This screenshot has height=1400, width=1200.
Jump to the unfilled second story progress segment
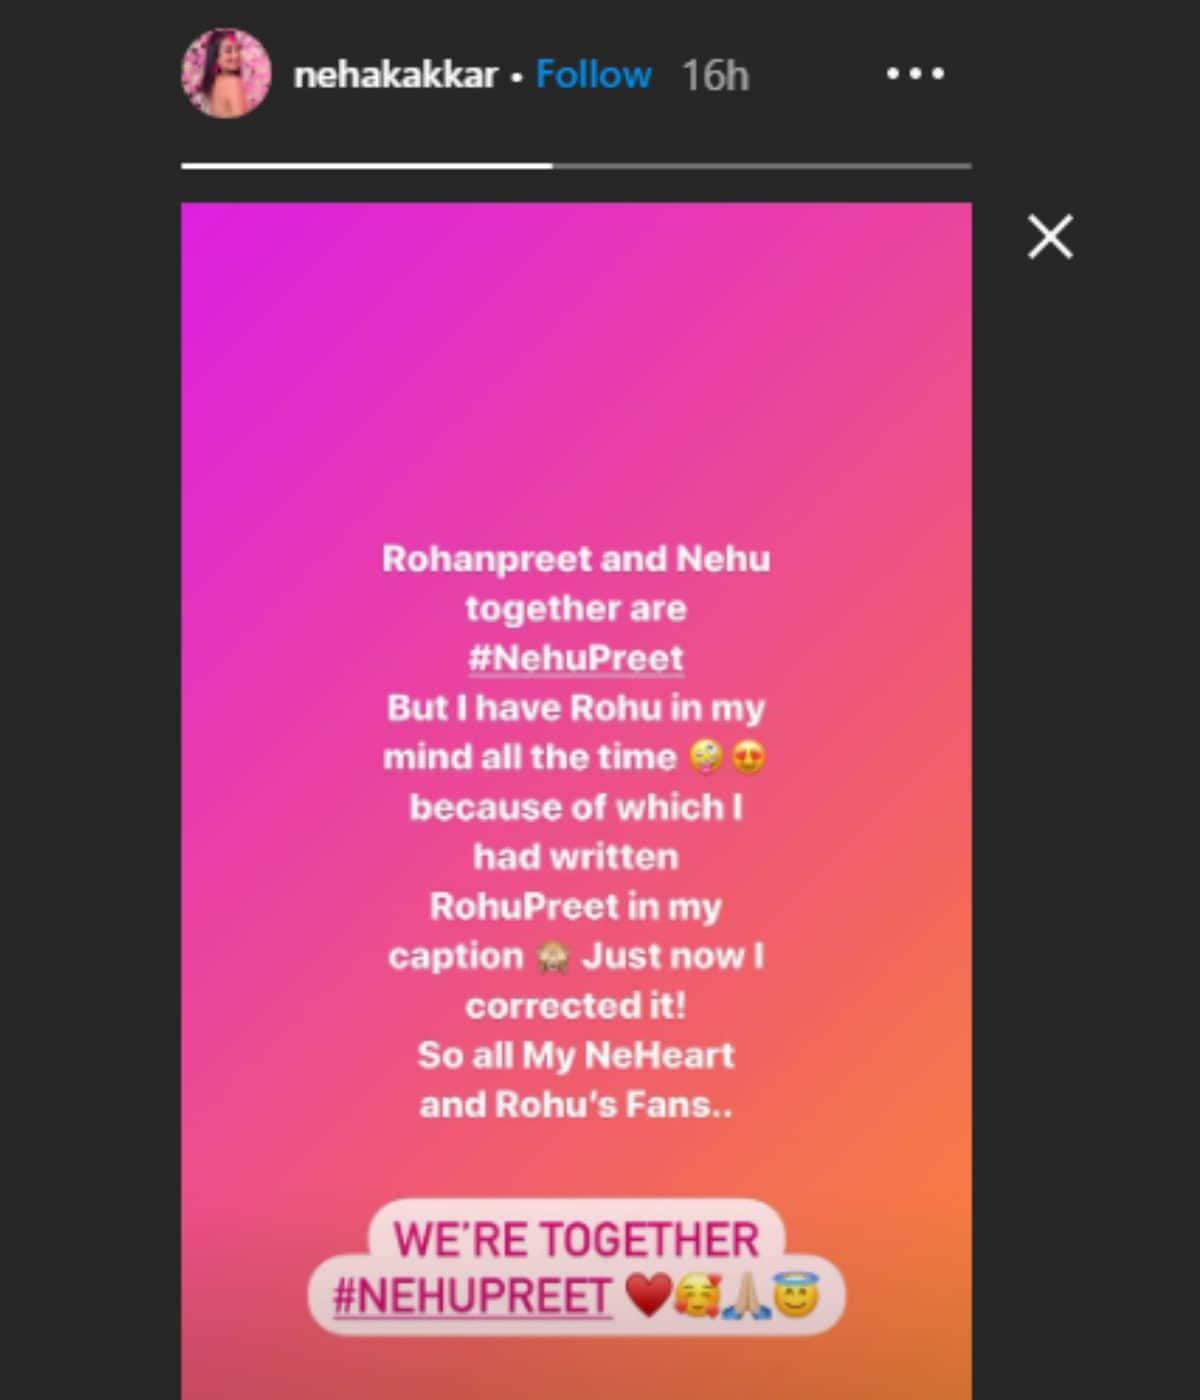(762, 165)
